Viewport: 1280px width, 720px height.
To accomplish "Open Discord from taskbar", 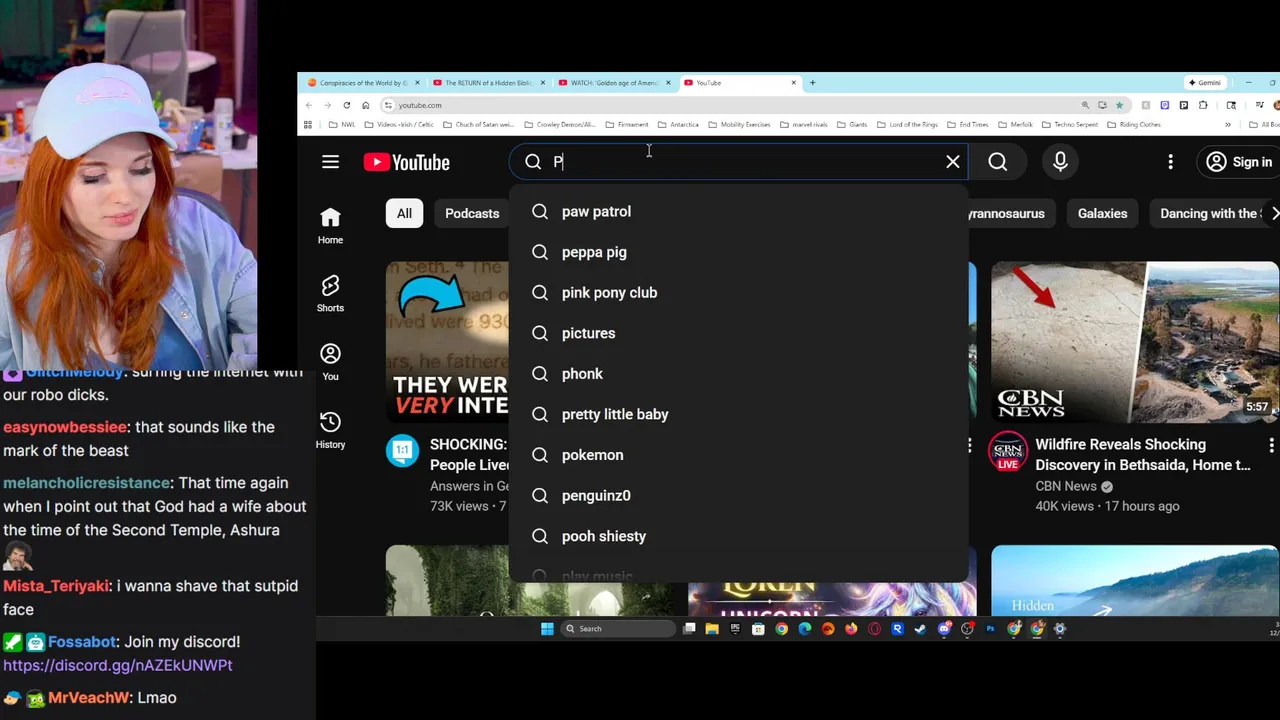I will pyautogui.click(x=944, y=629).
